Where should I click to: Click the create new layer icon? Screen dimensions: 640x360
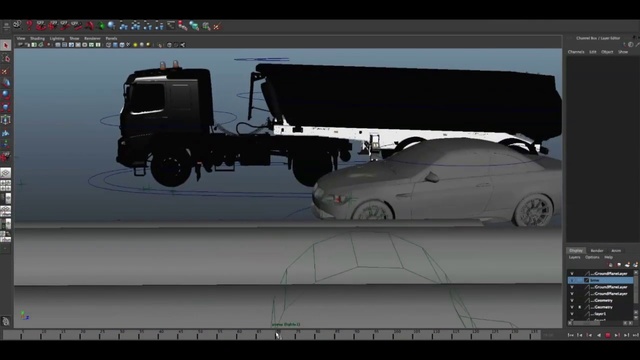pos(627,265)
